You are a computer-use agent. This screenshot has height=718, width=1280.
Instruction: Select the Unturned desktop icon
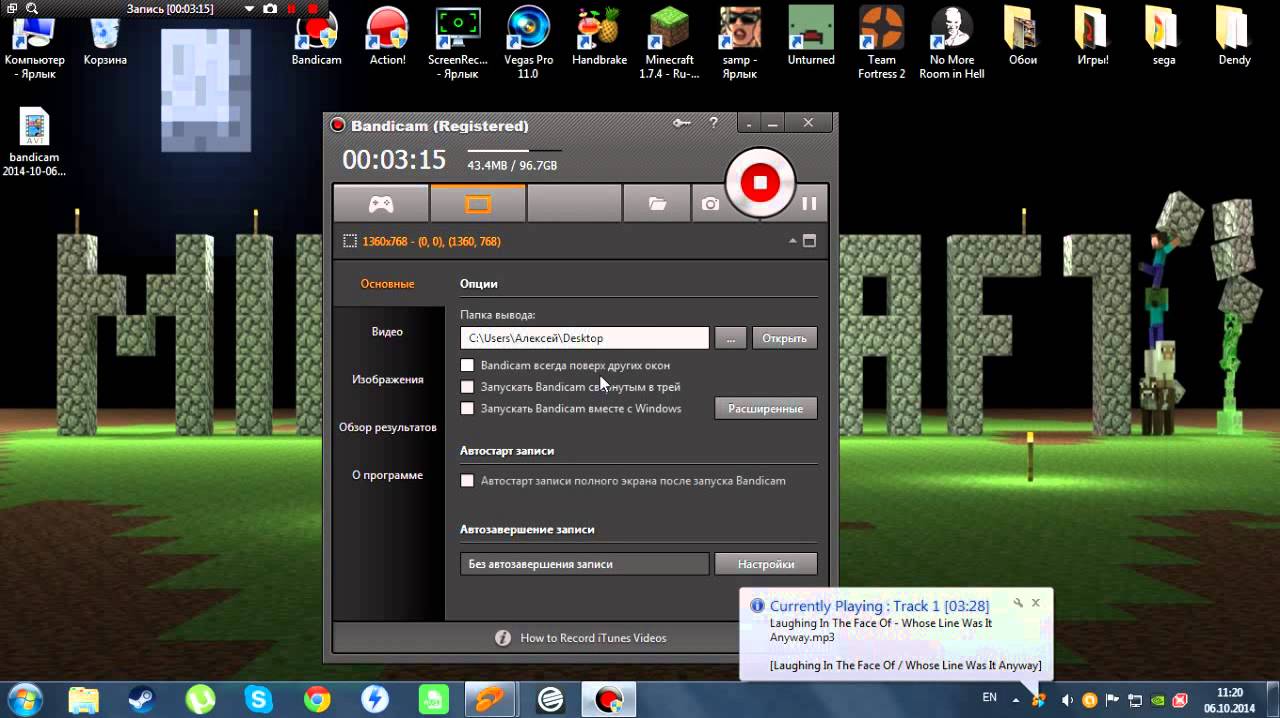[811, 38]
